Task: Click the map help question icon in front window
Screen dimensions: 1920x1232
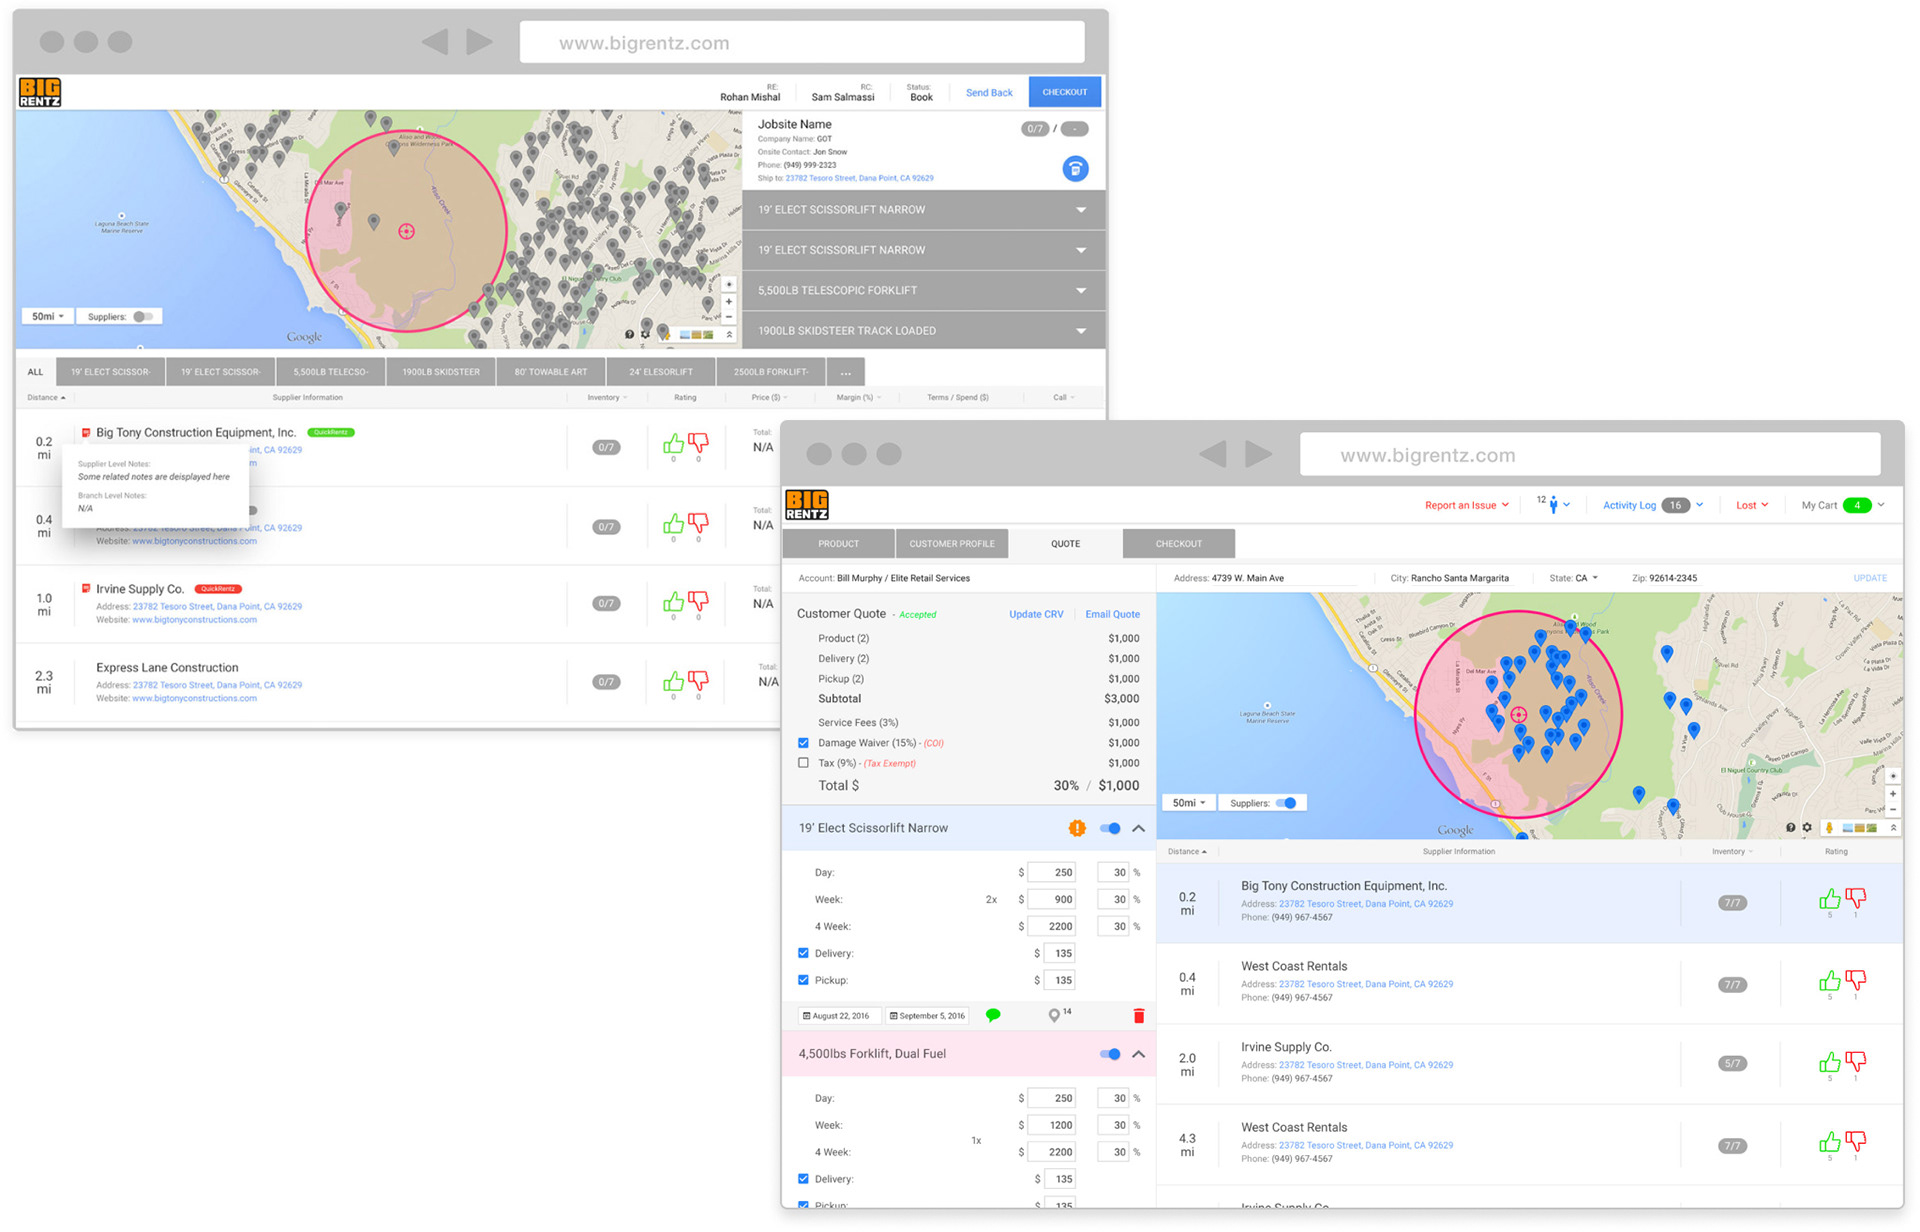Action: click(x=1790, y=828)
